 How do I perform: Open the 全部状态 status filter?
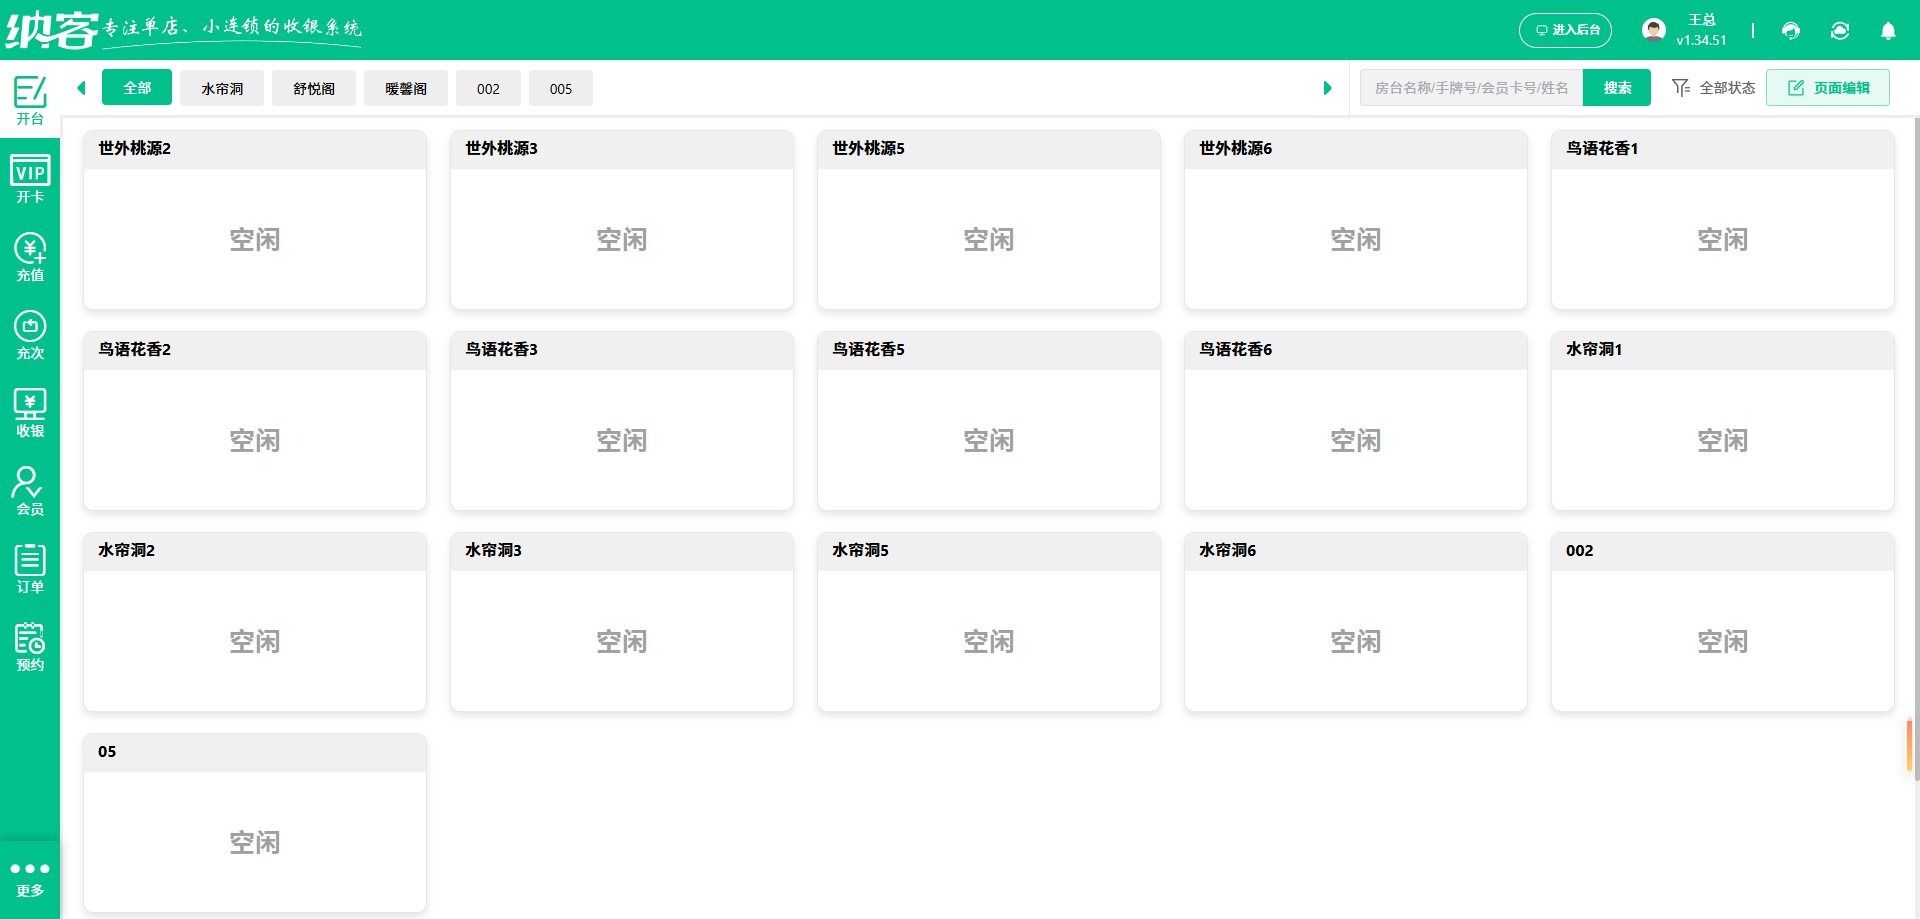(1713, 88)
